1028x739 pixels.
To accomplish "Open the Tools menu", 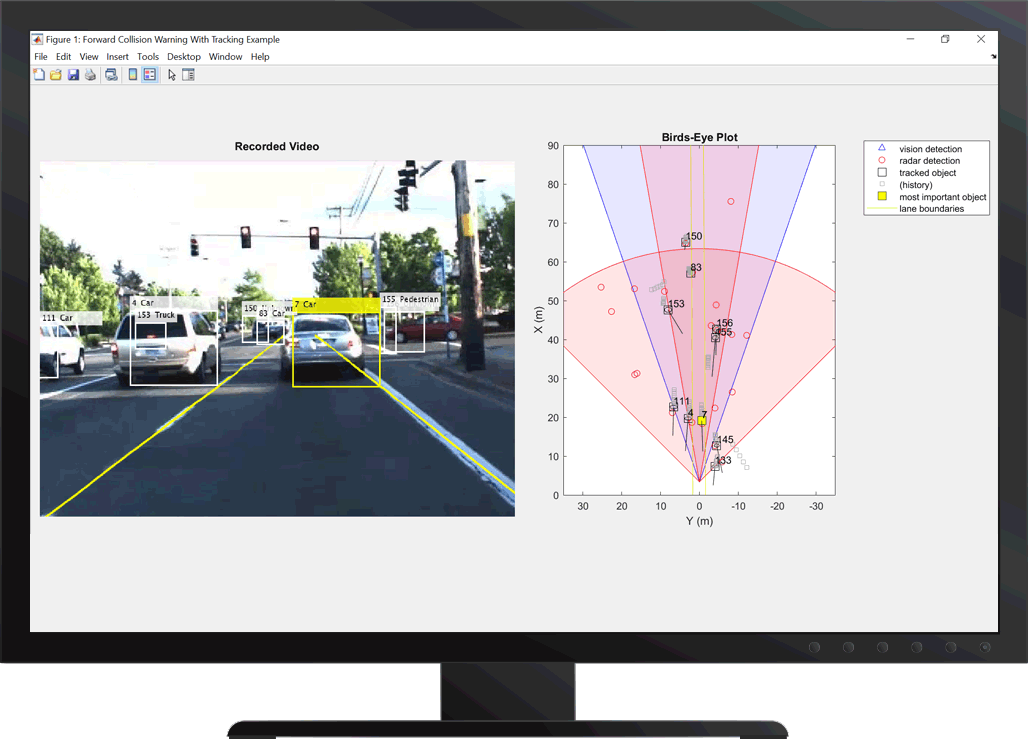I will pyautogui.click(x=148, y=57).
